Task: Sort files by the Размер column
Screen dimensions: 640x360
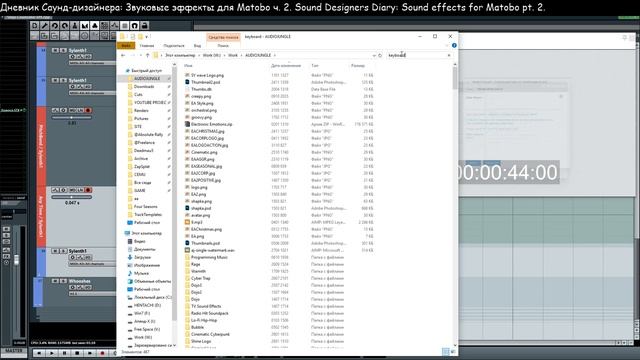Action: (358, 65)
